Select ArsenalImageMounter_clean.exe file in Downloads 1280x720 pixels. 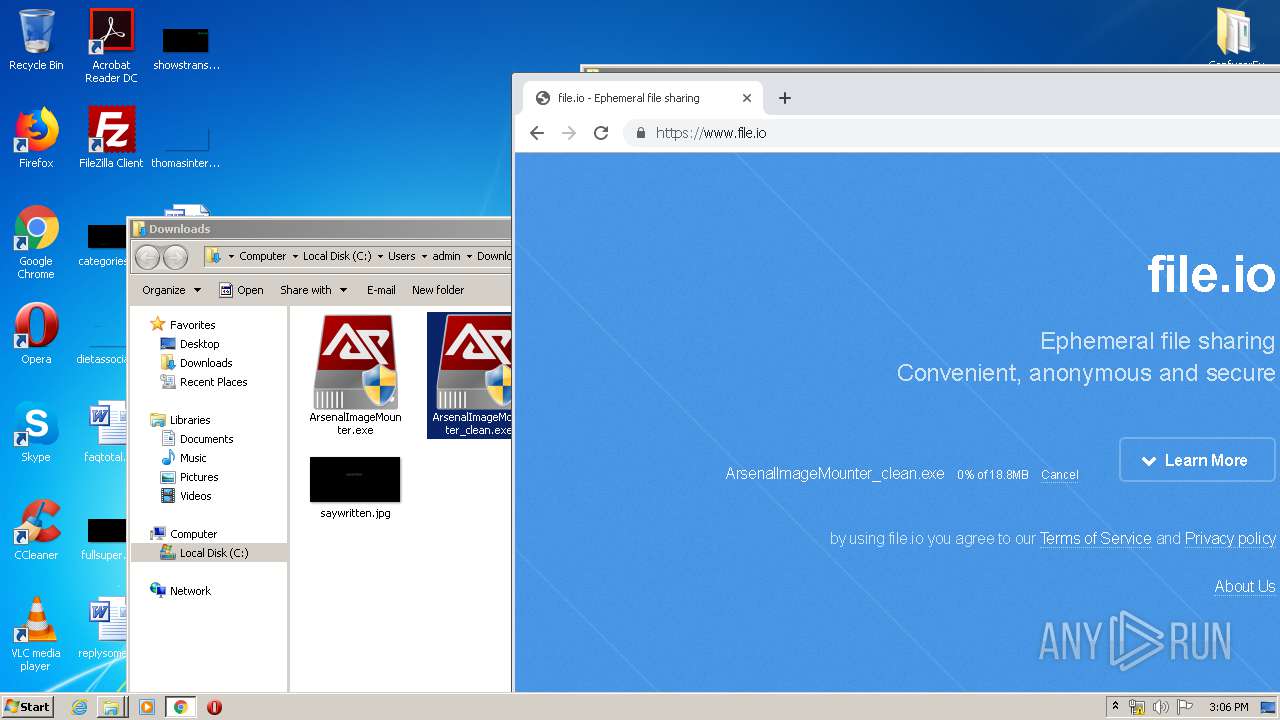click(470, 376)
